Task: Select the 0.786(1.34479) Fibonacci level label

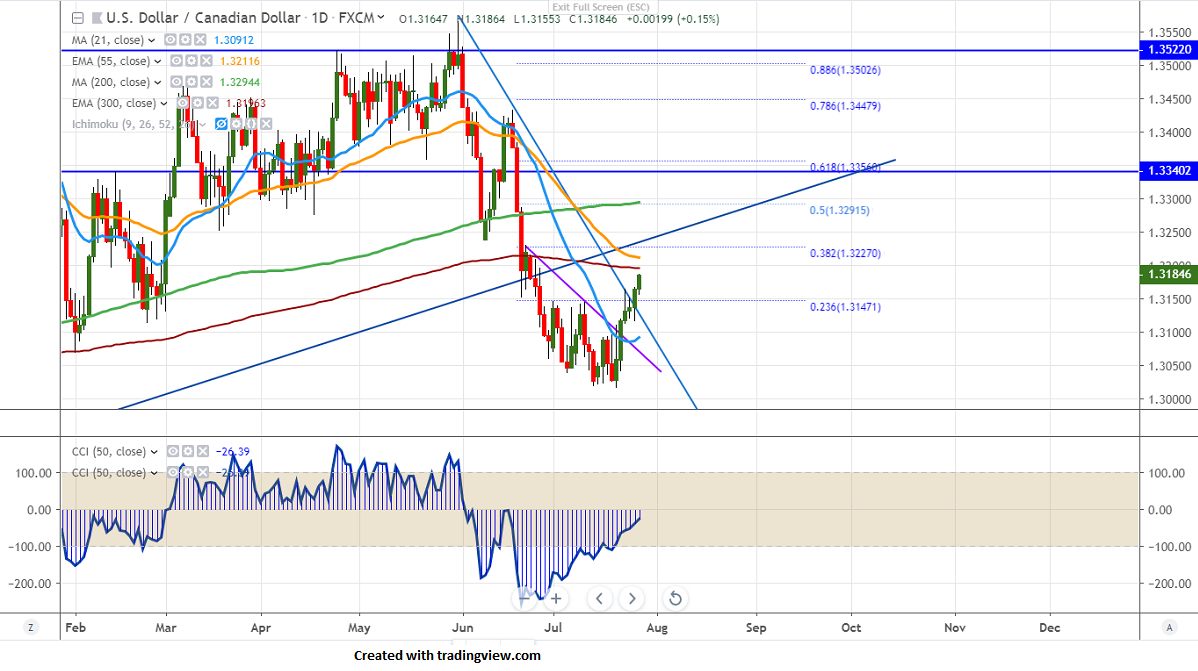Action: 845,105
